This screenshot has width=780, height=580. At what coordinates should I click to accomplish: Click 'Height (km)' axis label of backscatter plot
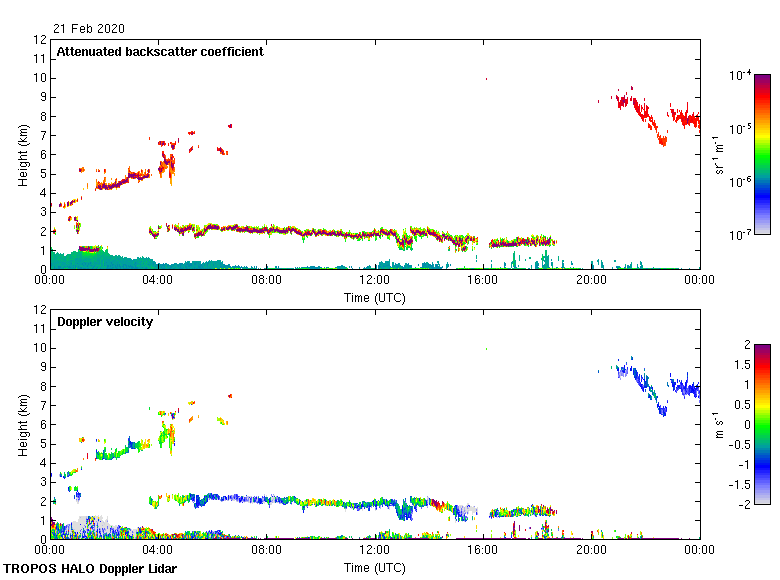pos(22,155)
